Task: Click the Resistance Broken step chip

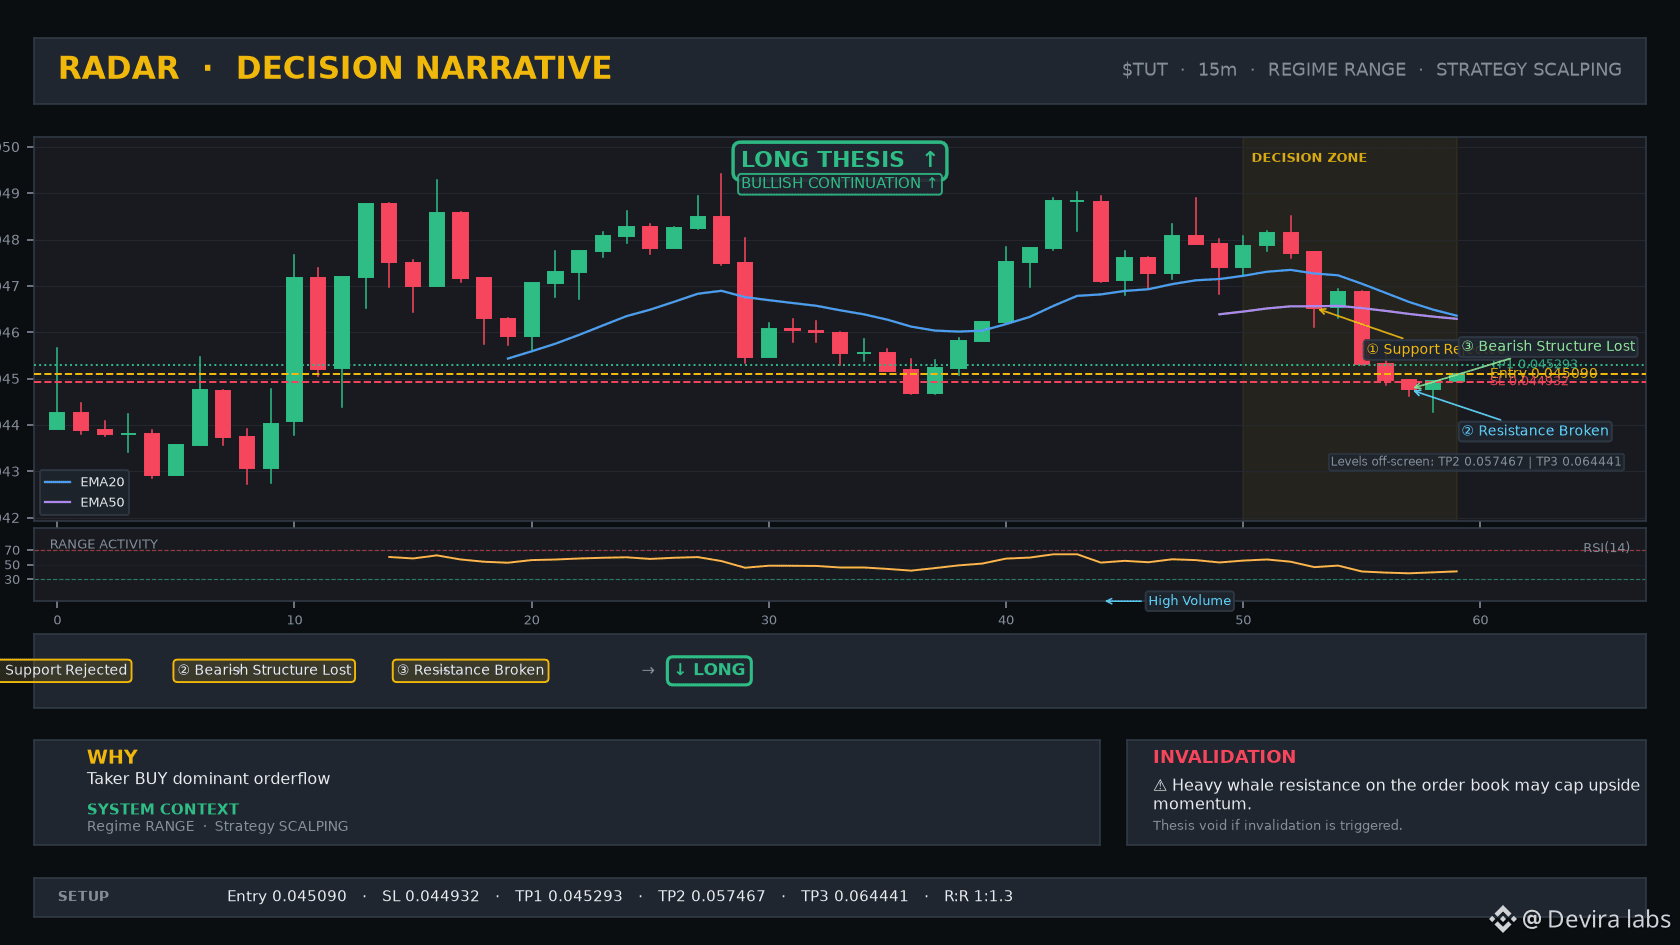Action: point(470,670)
